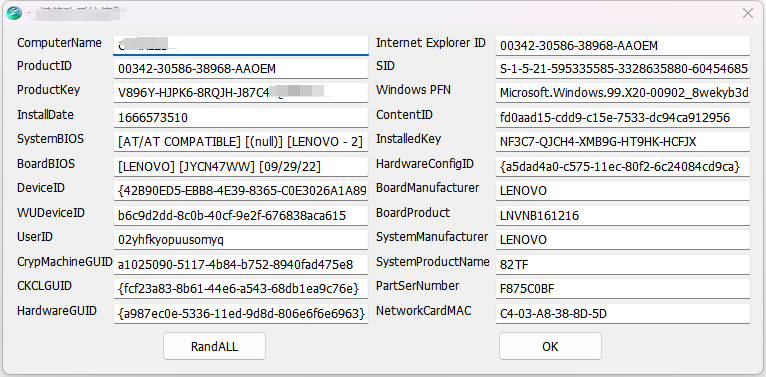Screen dimensions: 766x377
Task: Click the CKCLGUID input field
Action: [241, 289]
